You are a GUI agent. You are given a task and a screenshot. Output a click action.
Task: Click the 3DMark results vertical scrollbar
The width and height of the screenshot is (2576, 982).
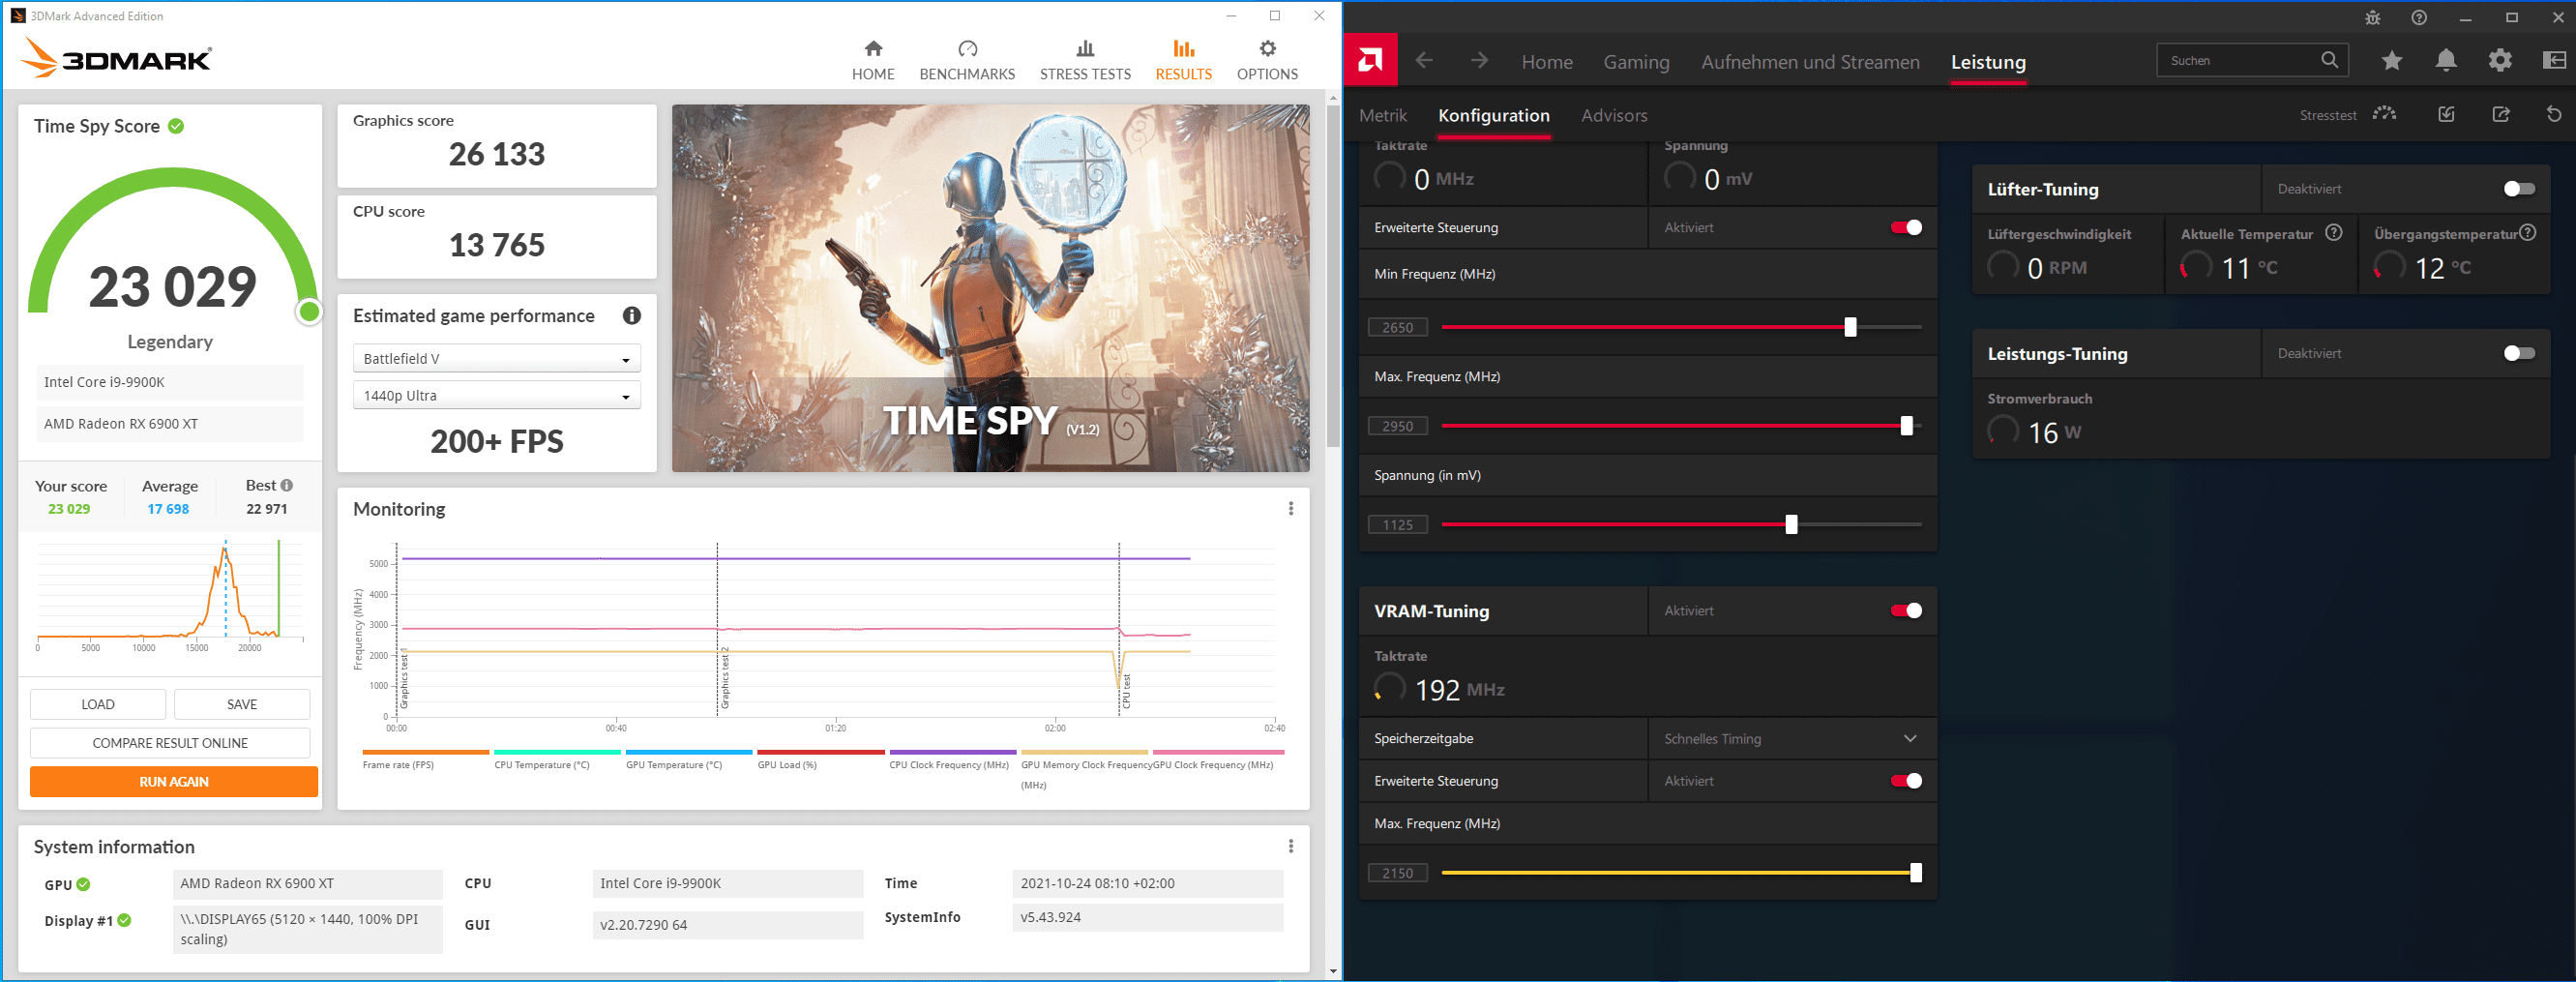(1333, 275)
